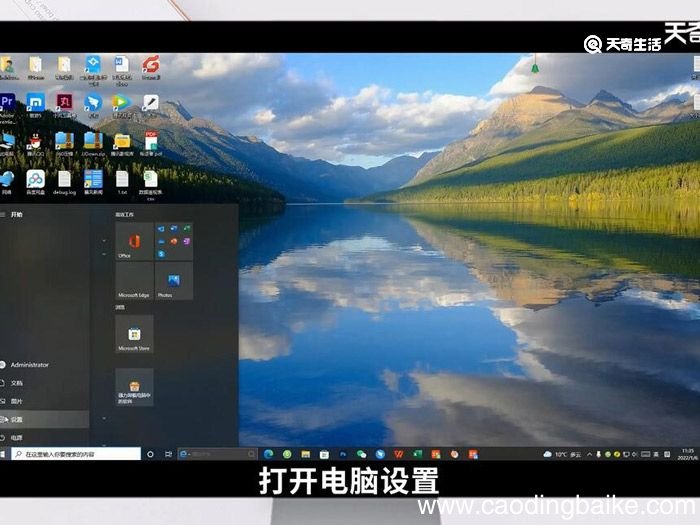The image size is (700, 525).
Task: Toggle the 开始 hamburger menu button
Action: pos(3,214)
